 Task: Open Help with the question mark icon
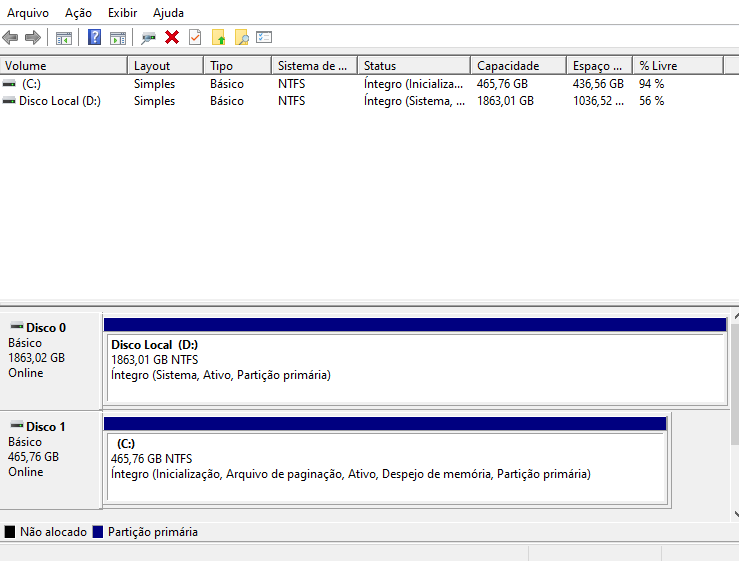coord(94,37)
